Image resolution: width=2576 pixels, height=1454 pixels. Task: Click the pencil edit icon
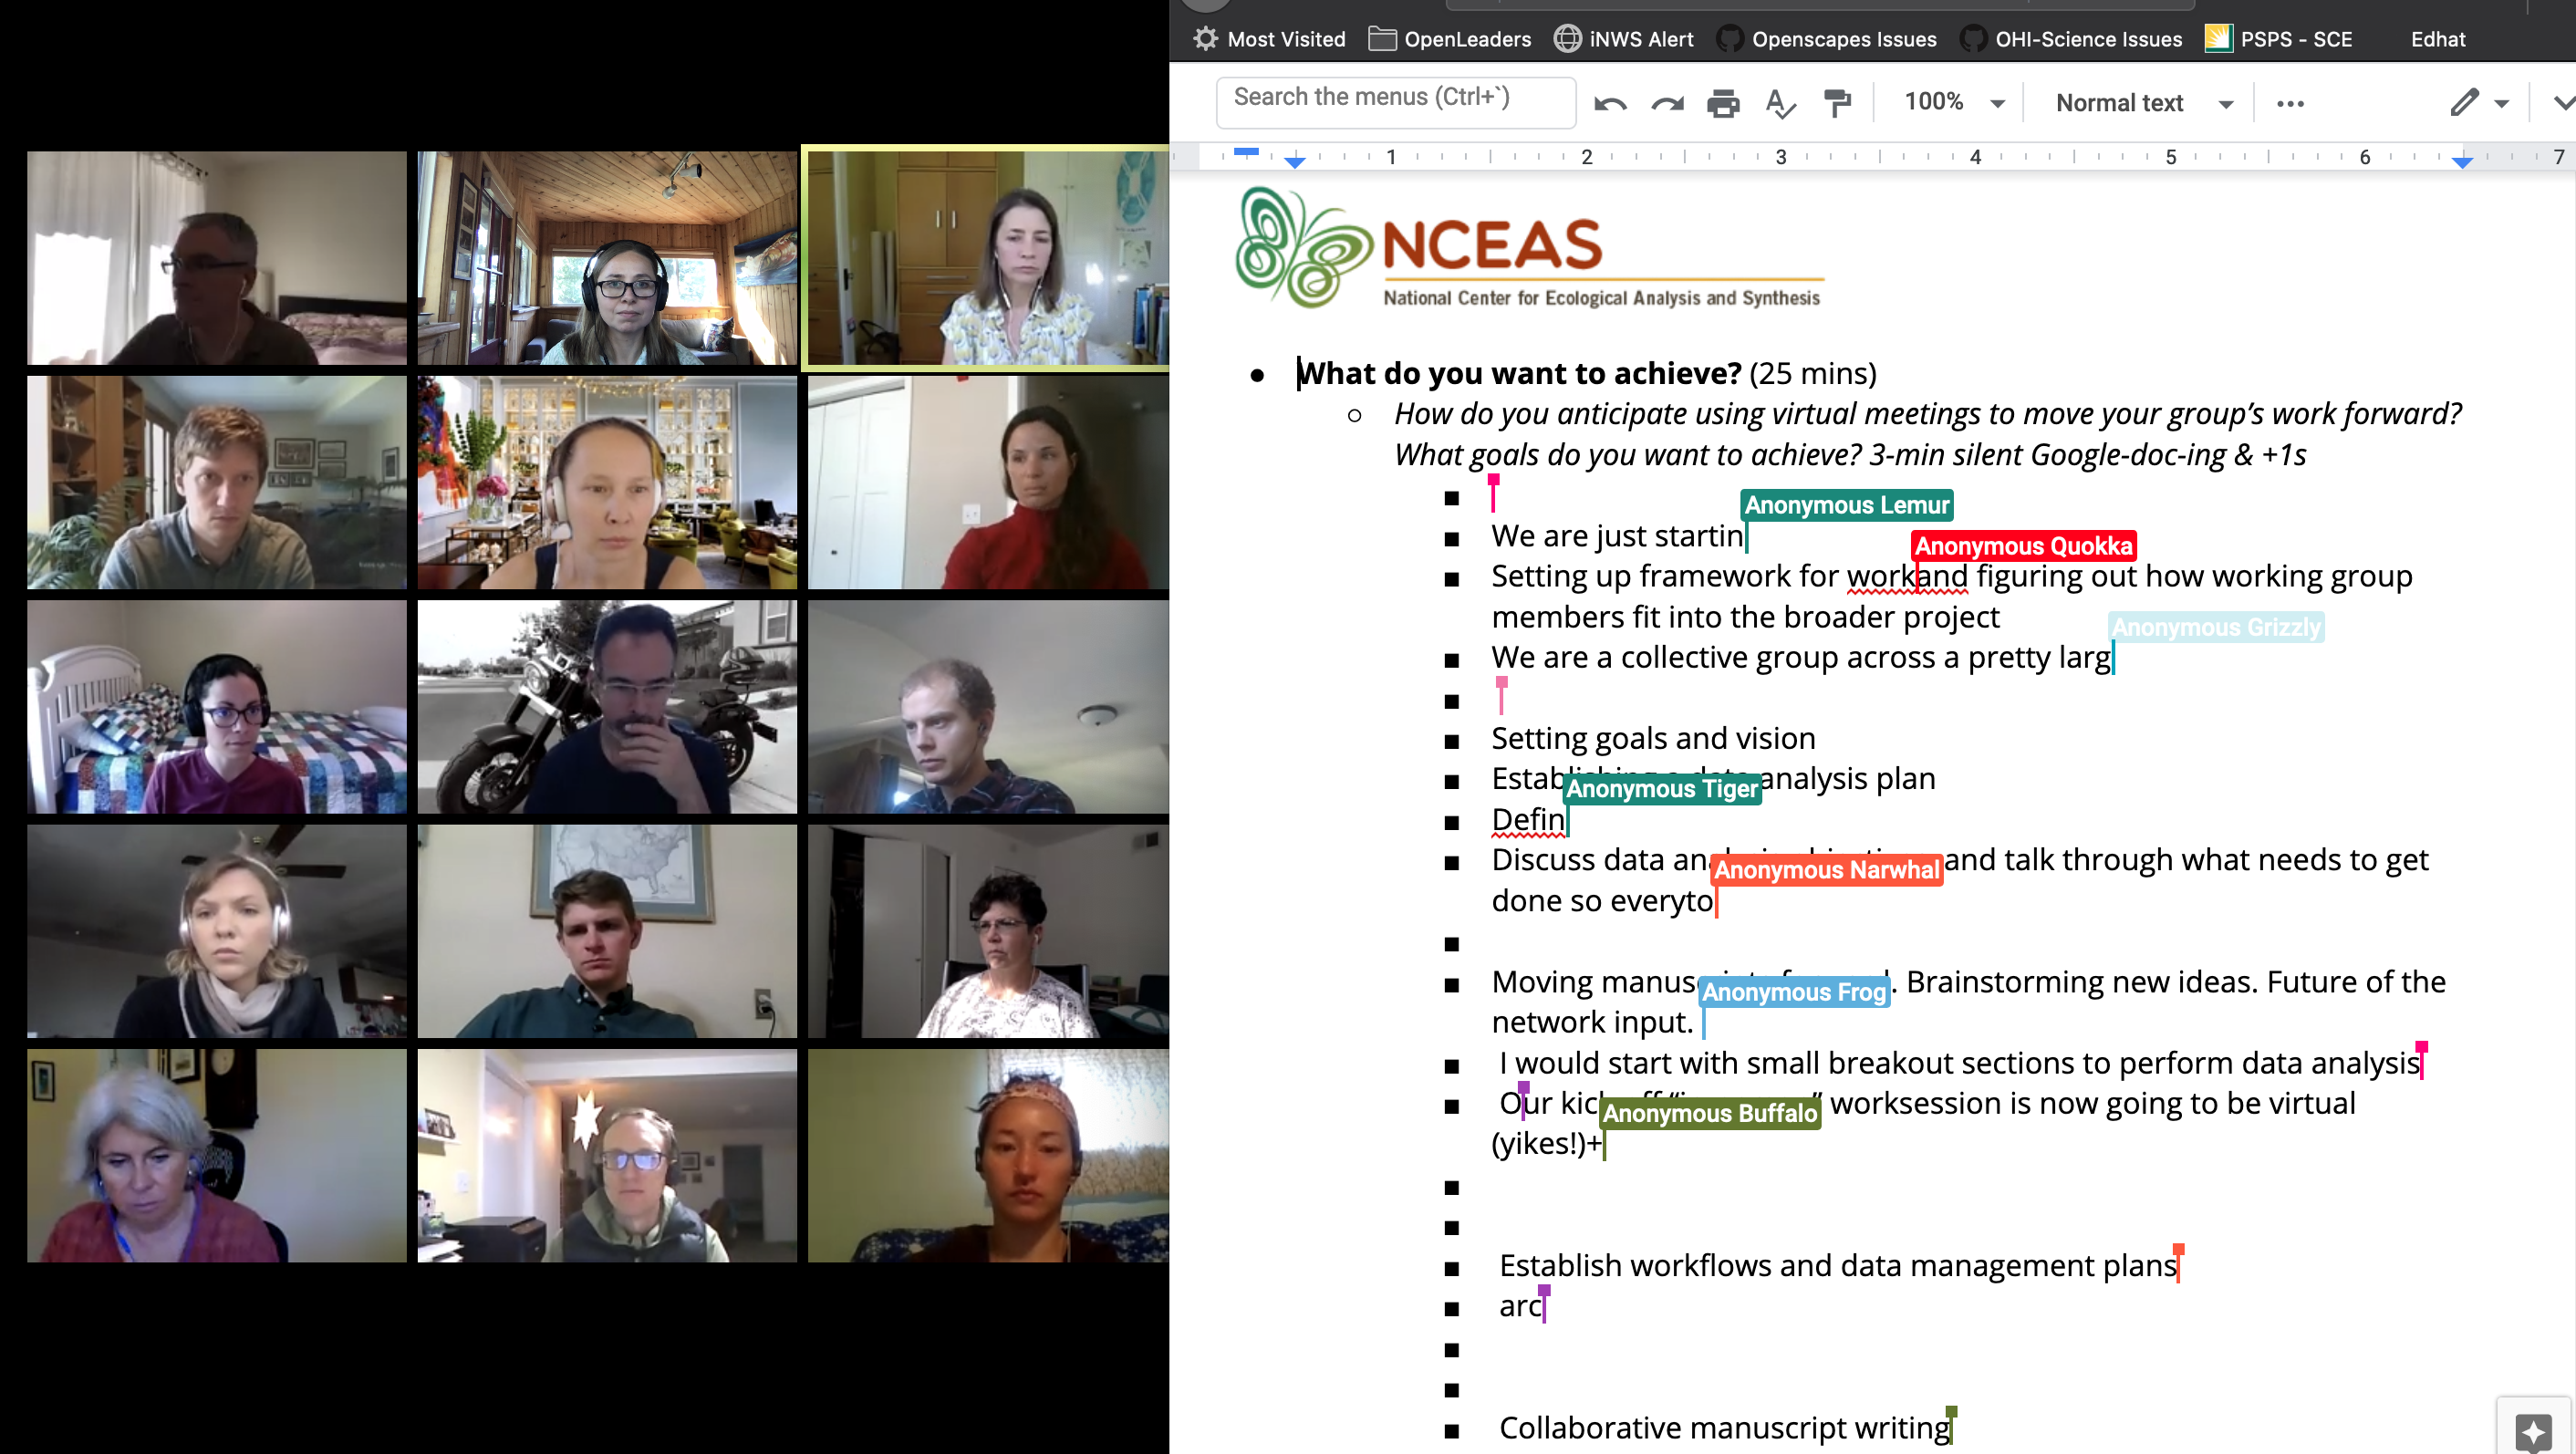[x=2465, y=102]
